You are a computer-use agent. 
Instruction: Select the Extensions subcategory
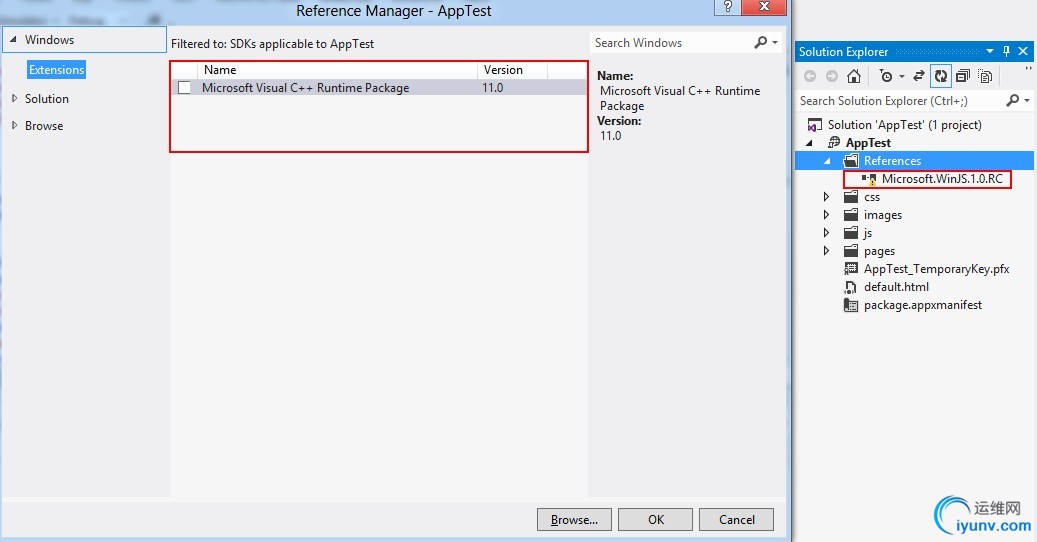(x=57, y=69)
